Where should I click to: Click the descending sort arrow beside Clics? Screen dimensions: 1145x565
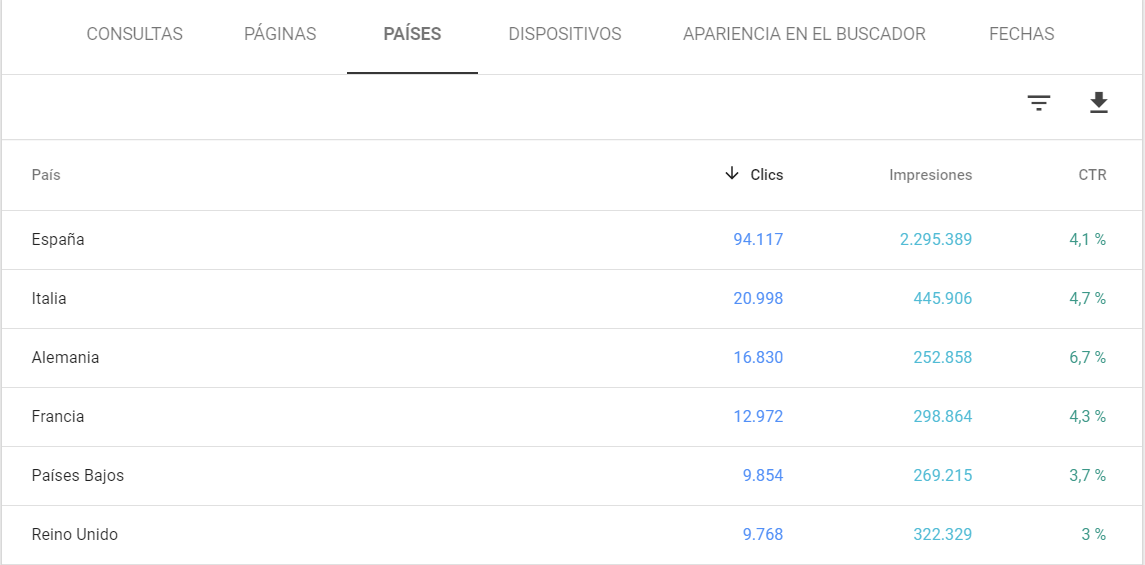pos(732,174)
